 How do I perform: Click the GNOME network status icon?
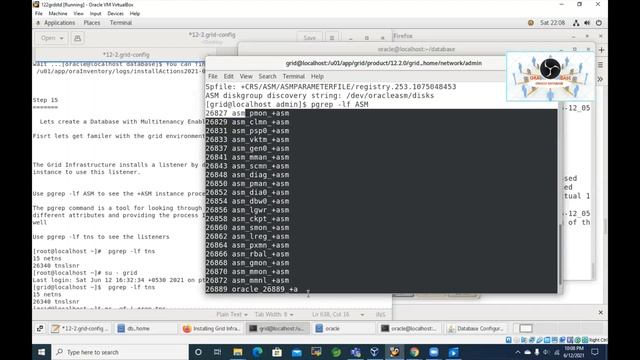point(576,23)
